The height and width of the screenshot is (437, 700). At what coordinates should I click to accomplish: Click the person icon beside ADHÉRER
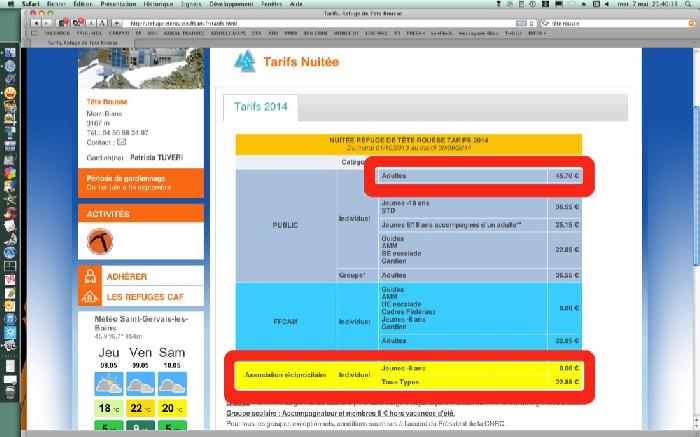click(x=90, y=276)
